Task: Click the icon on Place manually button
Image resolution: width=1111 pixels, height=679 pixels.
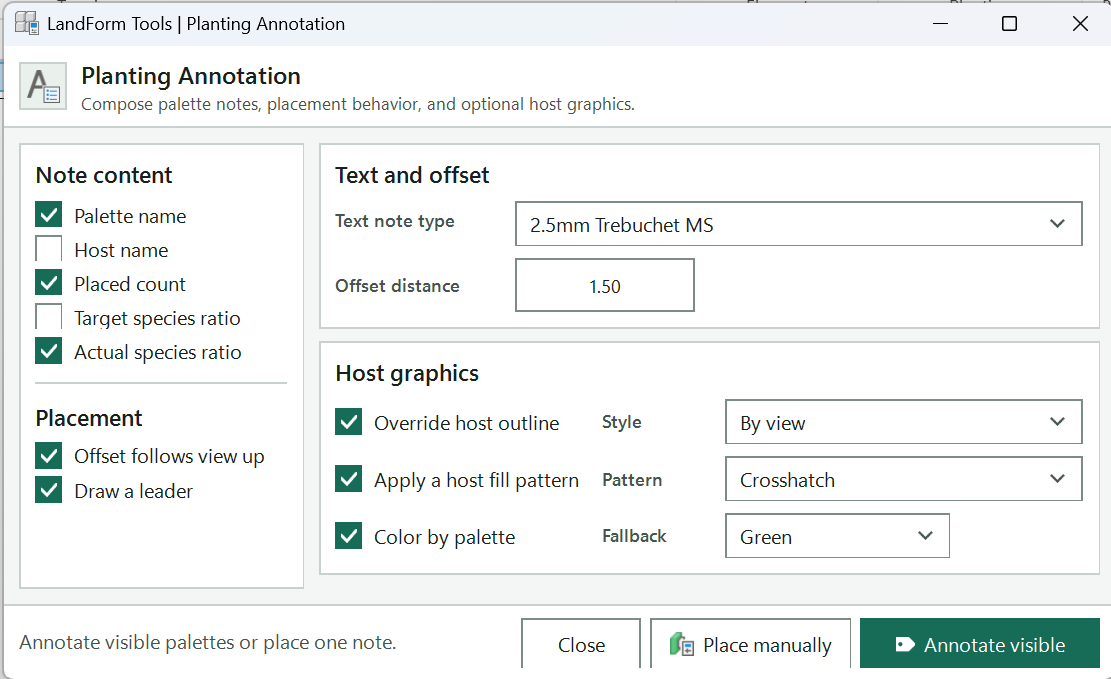Action: [682, 644]
